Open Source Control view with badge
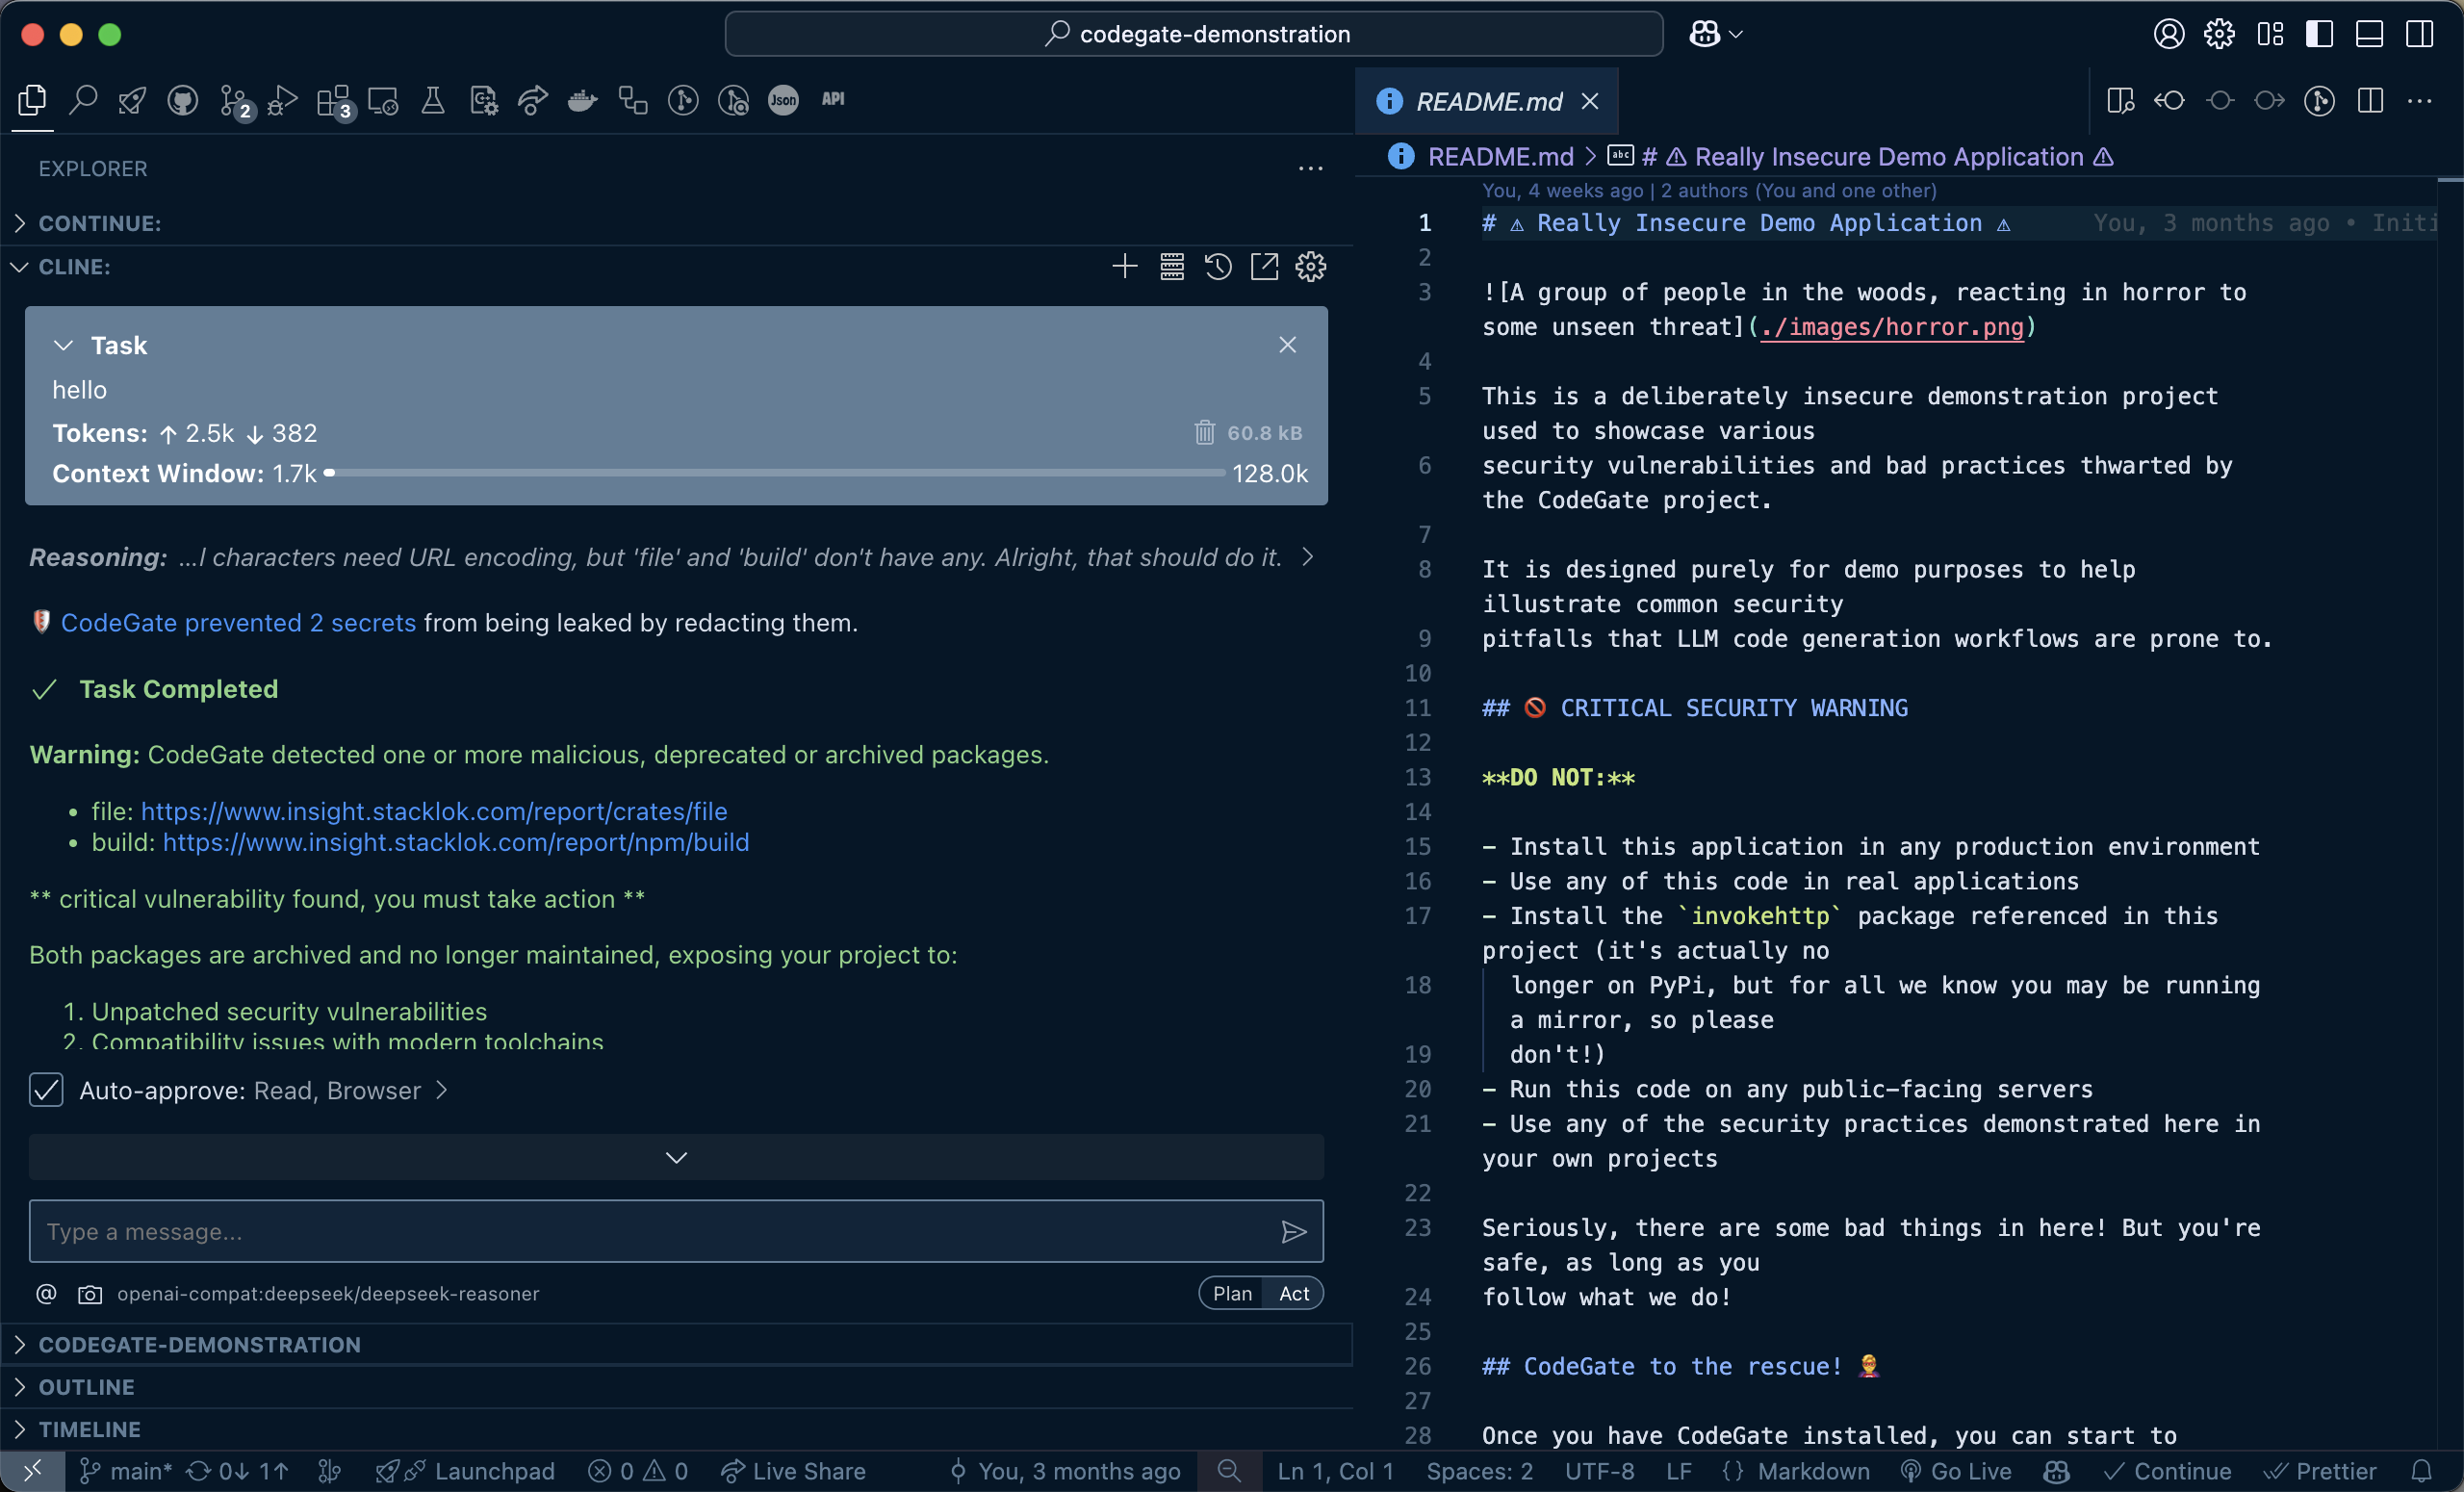2464x1492 pixels. pos(234,100)
